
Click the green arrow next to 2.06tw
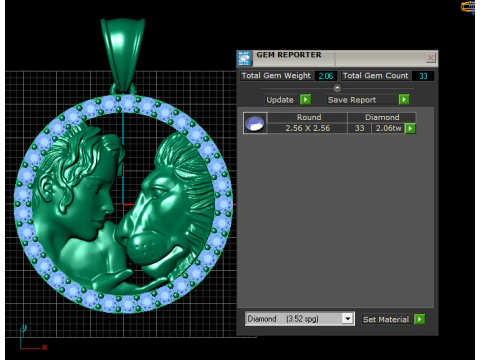(410, 128)
